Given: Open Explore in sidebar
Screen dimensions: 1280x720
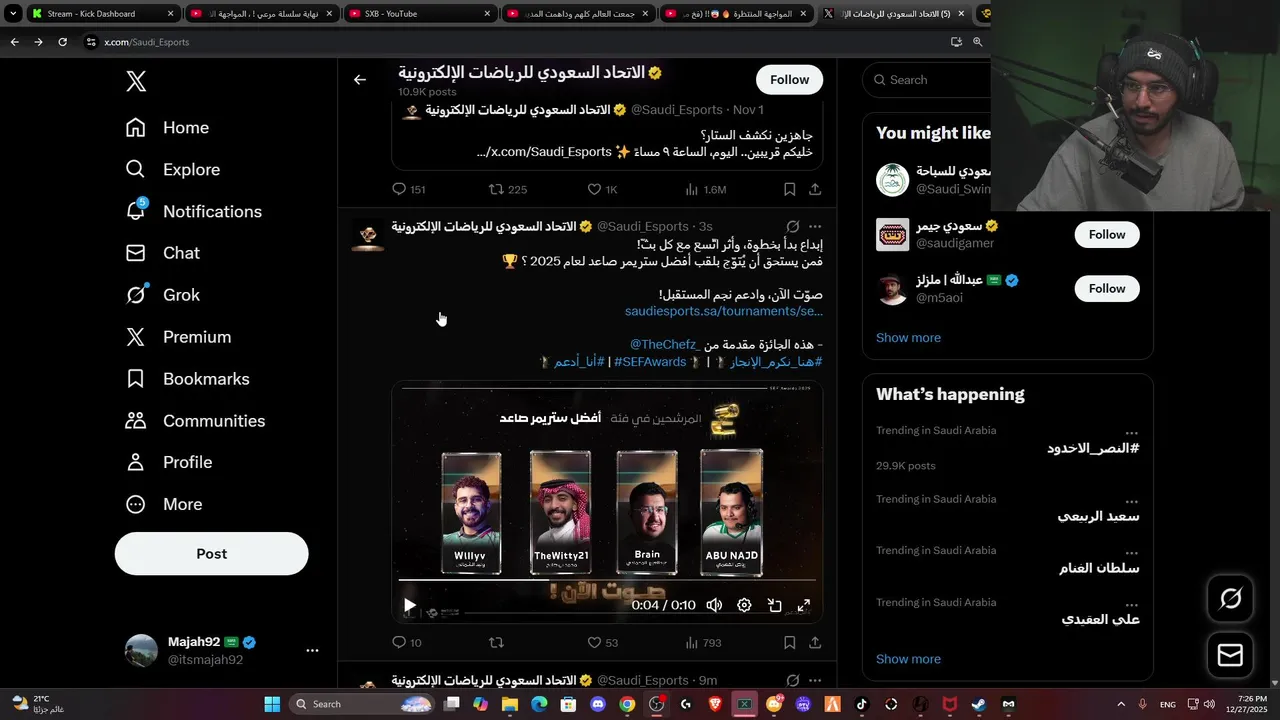Looking at the screenshot, I should (172, 170).
